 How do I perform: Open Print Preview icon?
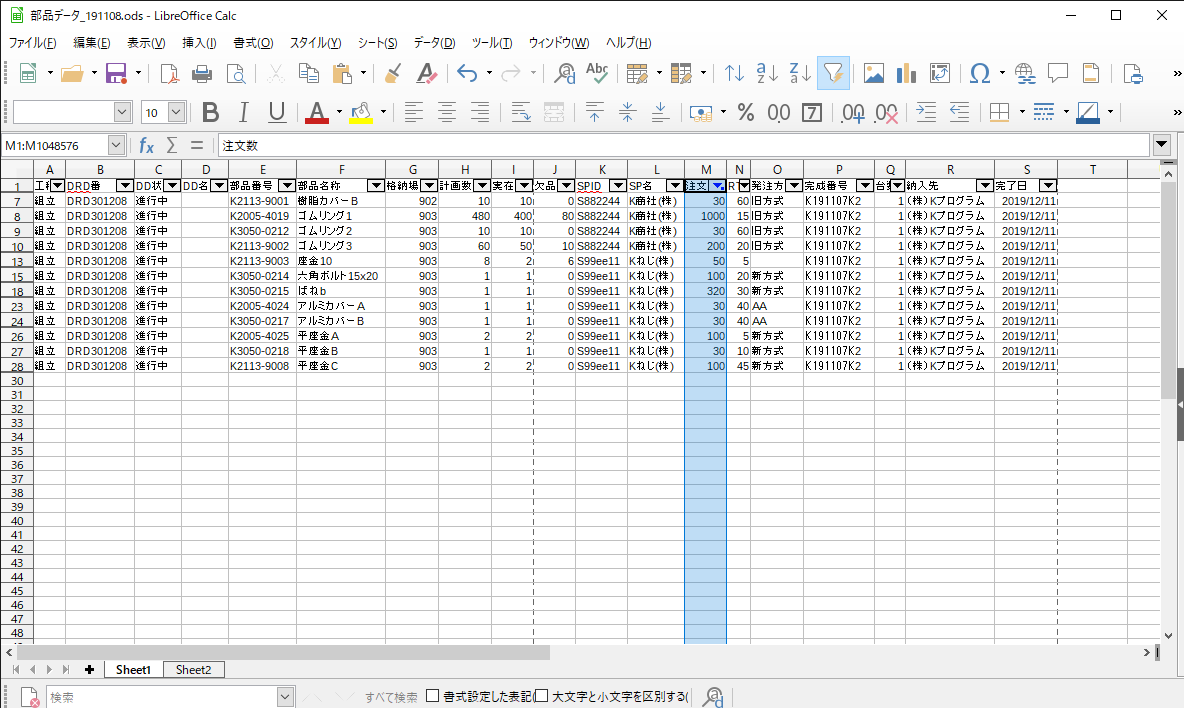coord(236,73)
